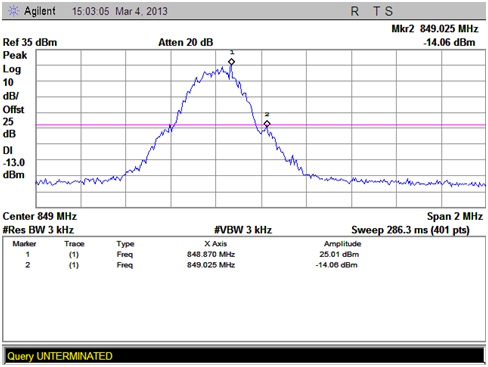
Task: Click the 'Log' scale label
Action: tap(12, 69)
